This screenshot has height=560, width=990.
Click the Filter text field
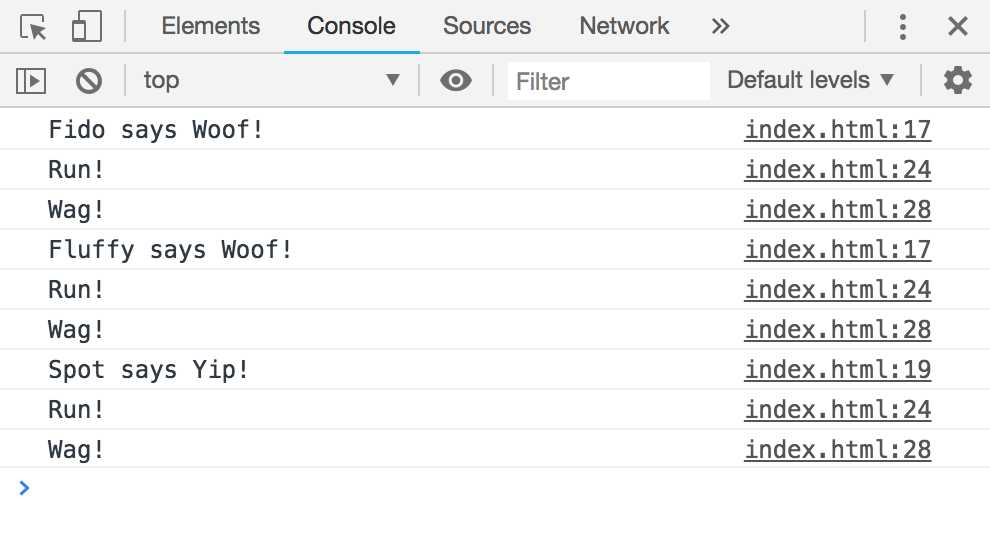(x=608, y=80)
